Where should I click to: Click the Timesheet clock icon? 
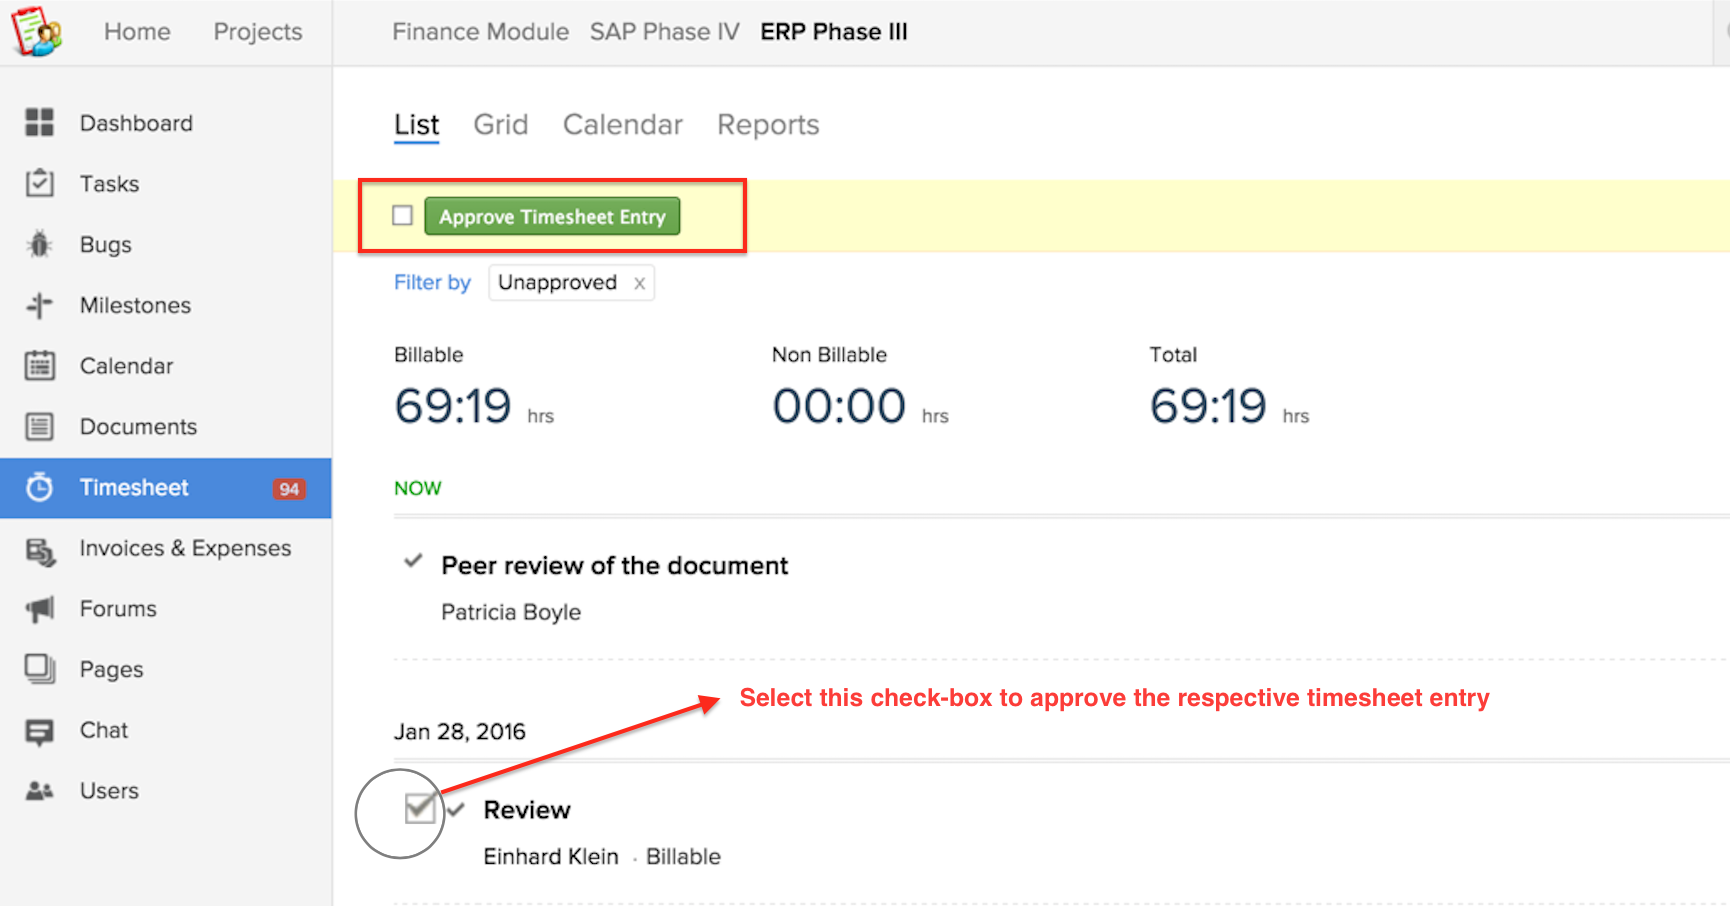point(40,487)
